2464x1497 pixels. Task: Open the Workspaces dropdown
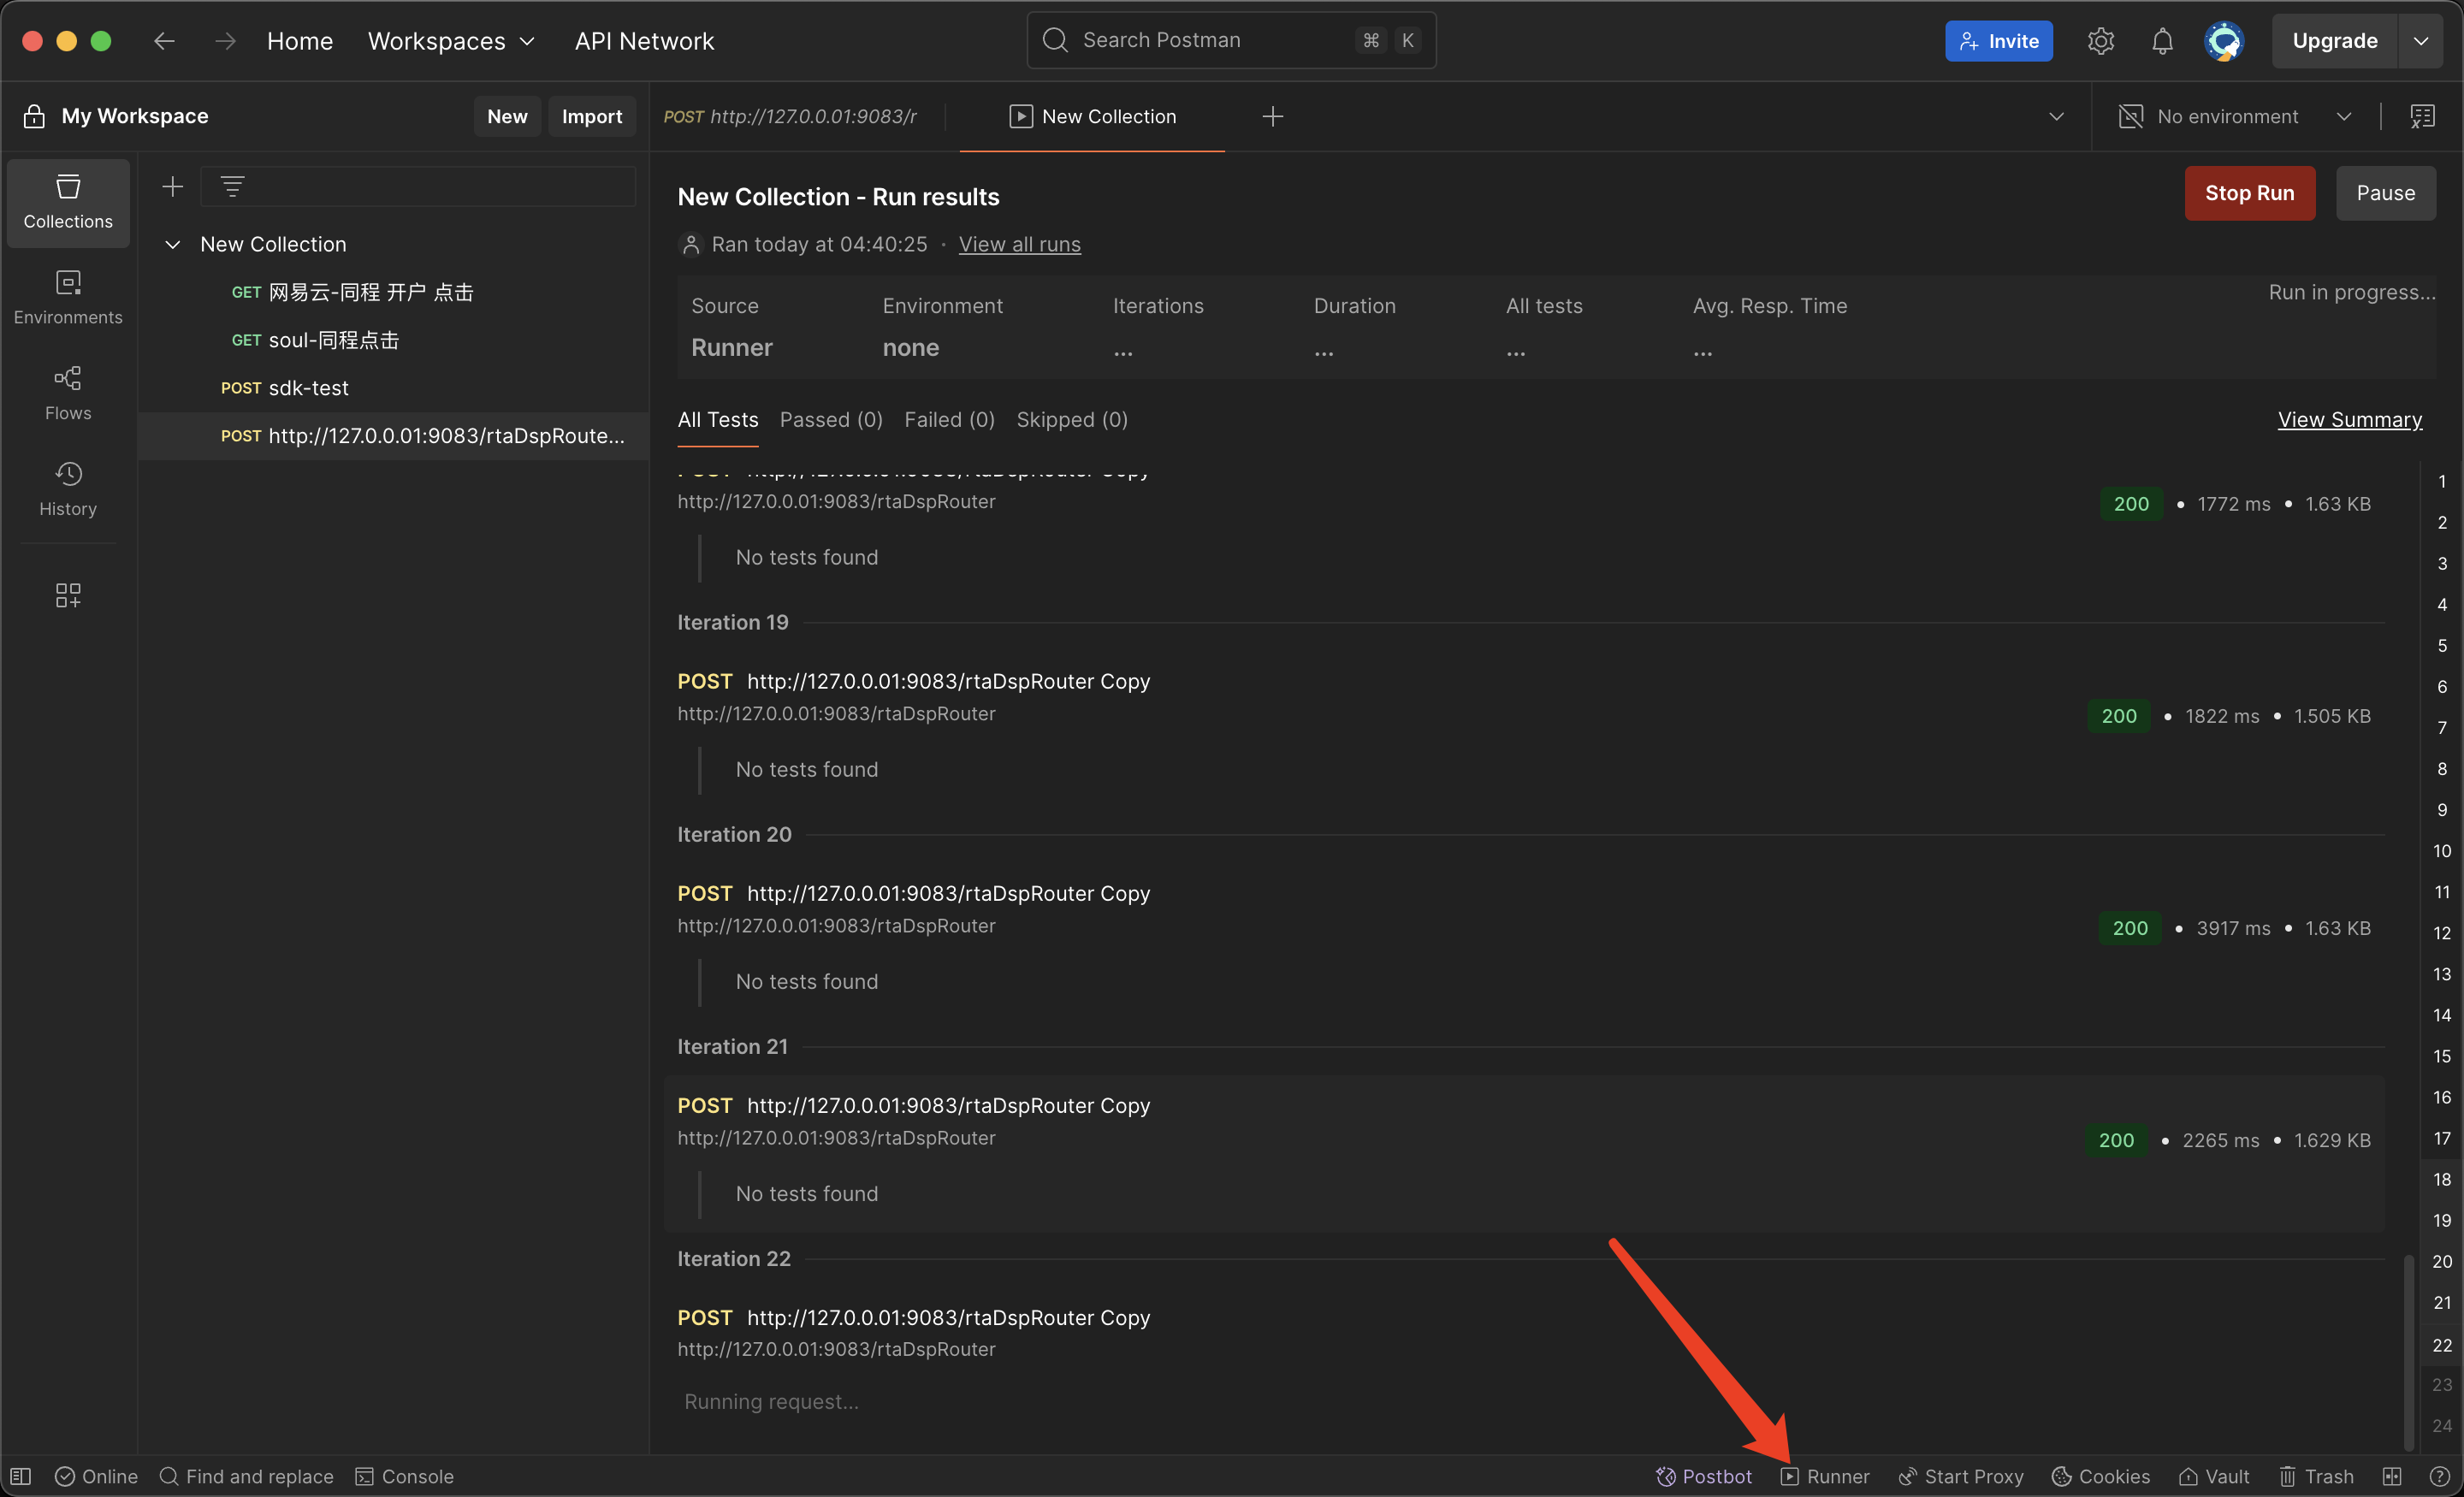pyautogui.click(x=452, y=41)
